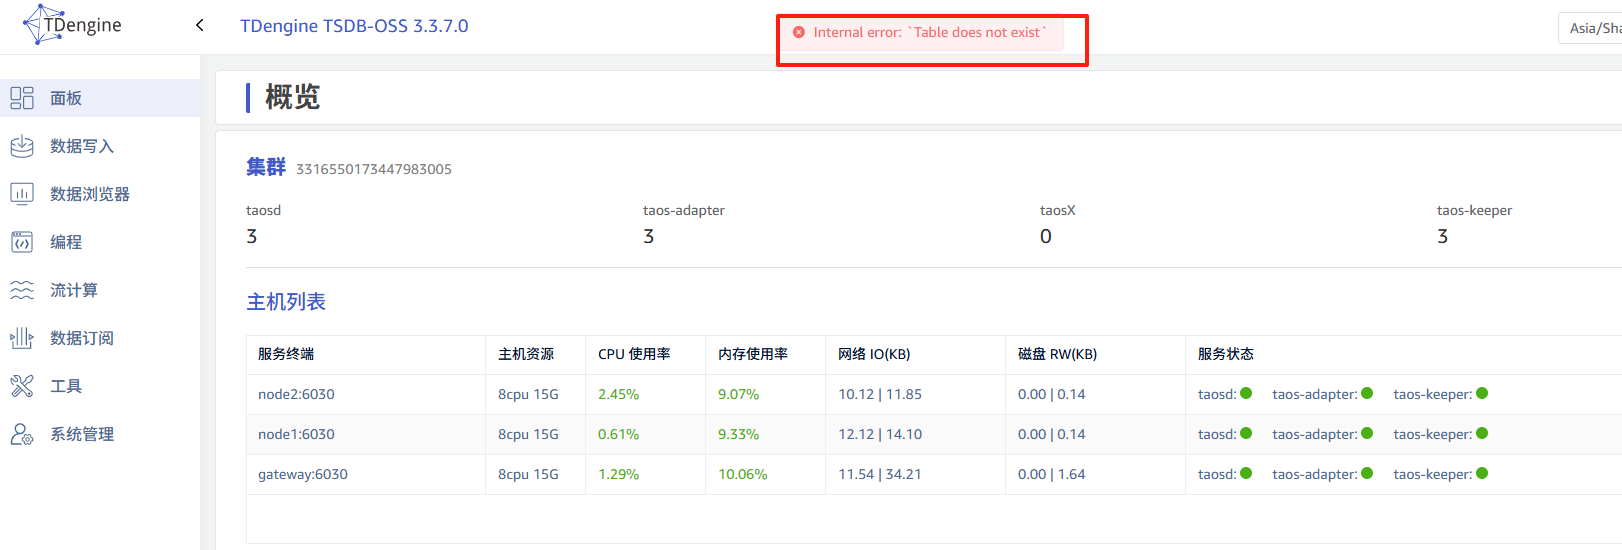Open the Asia/Shanghai timezone dropdown
The height and width of the screenshot is (550, 1622).
click(x=1592, y=28)
